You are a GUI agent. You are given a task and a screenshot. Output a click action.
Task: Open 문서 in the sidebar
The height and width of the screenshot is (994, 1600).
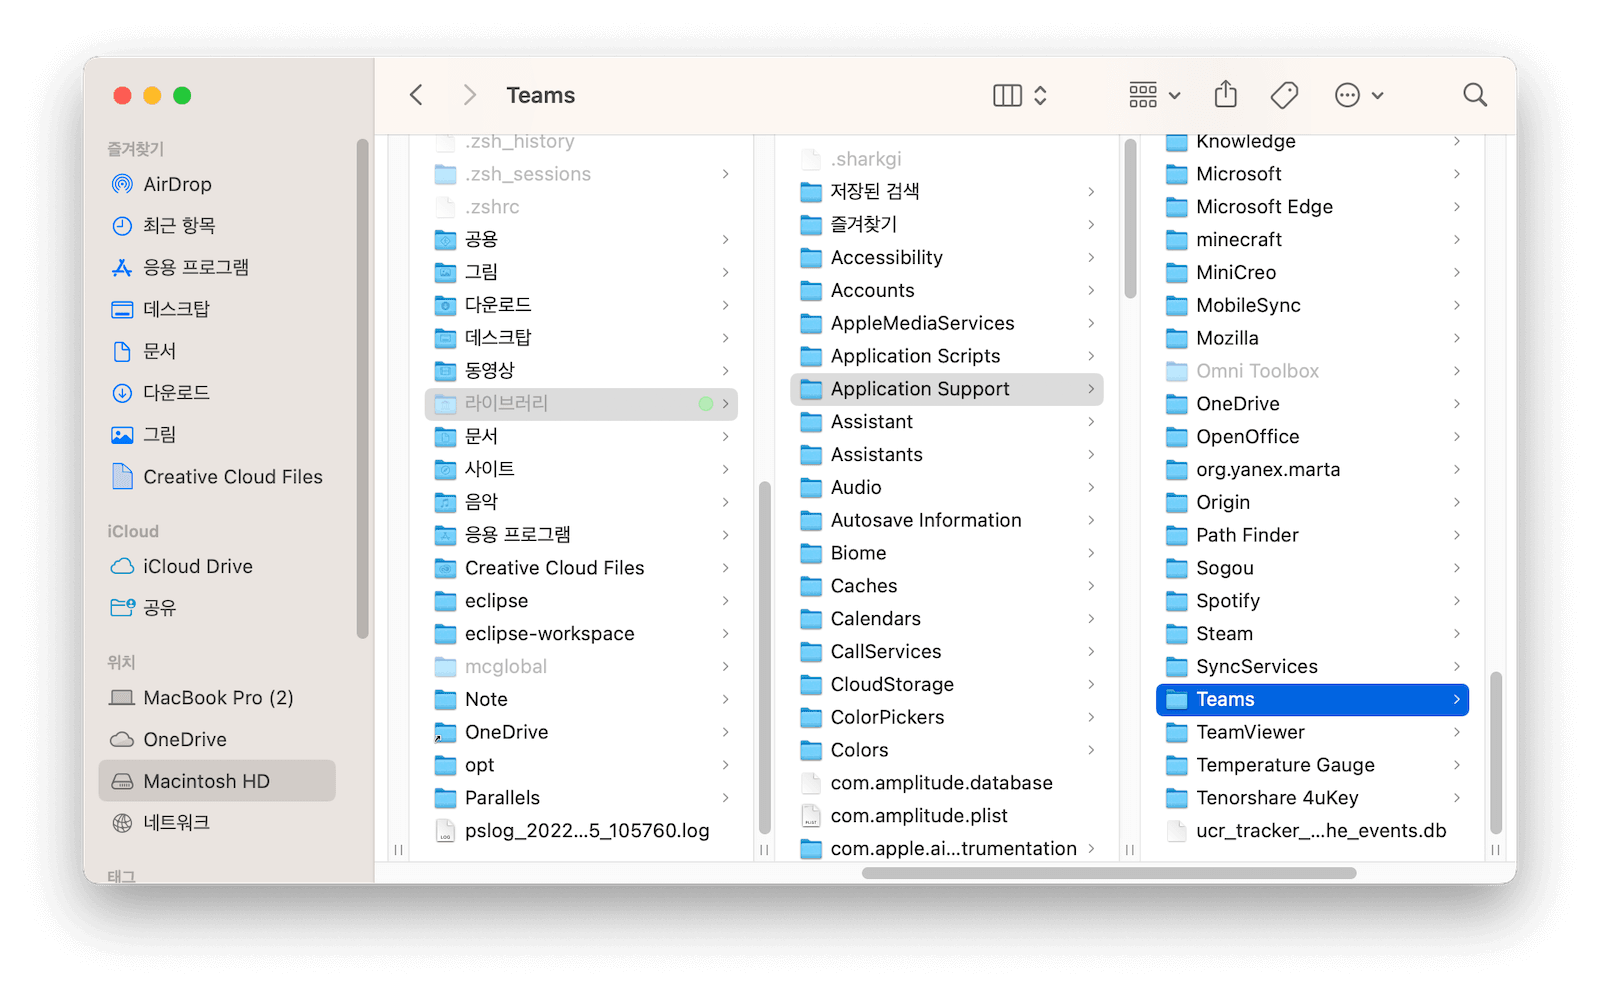(218, 351)
